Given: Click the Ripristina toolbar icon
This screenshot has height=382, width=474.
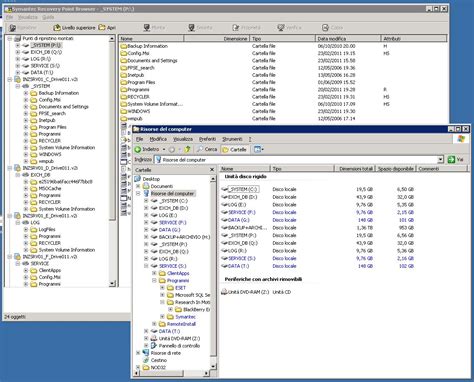Looking at the screenshot, I should coord(13,28).
